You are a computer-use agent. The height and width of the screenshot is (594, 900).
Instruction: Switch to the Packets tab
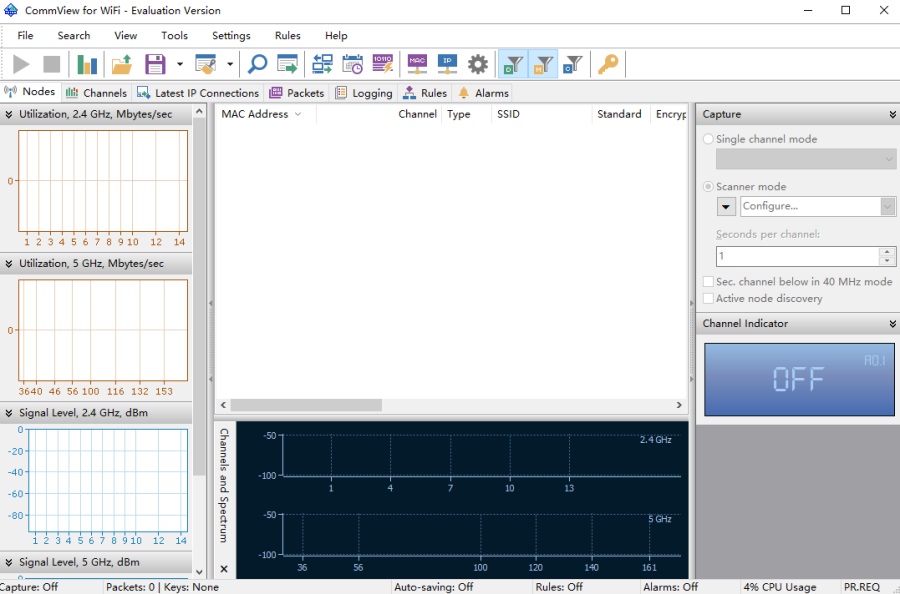click(x=297, y=93)
